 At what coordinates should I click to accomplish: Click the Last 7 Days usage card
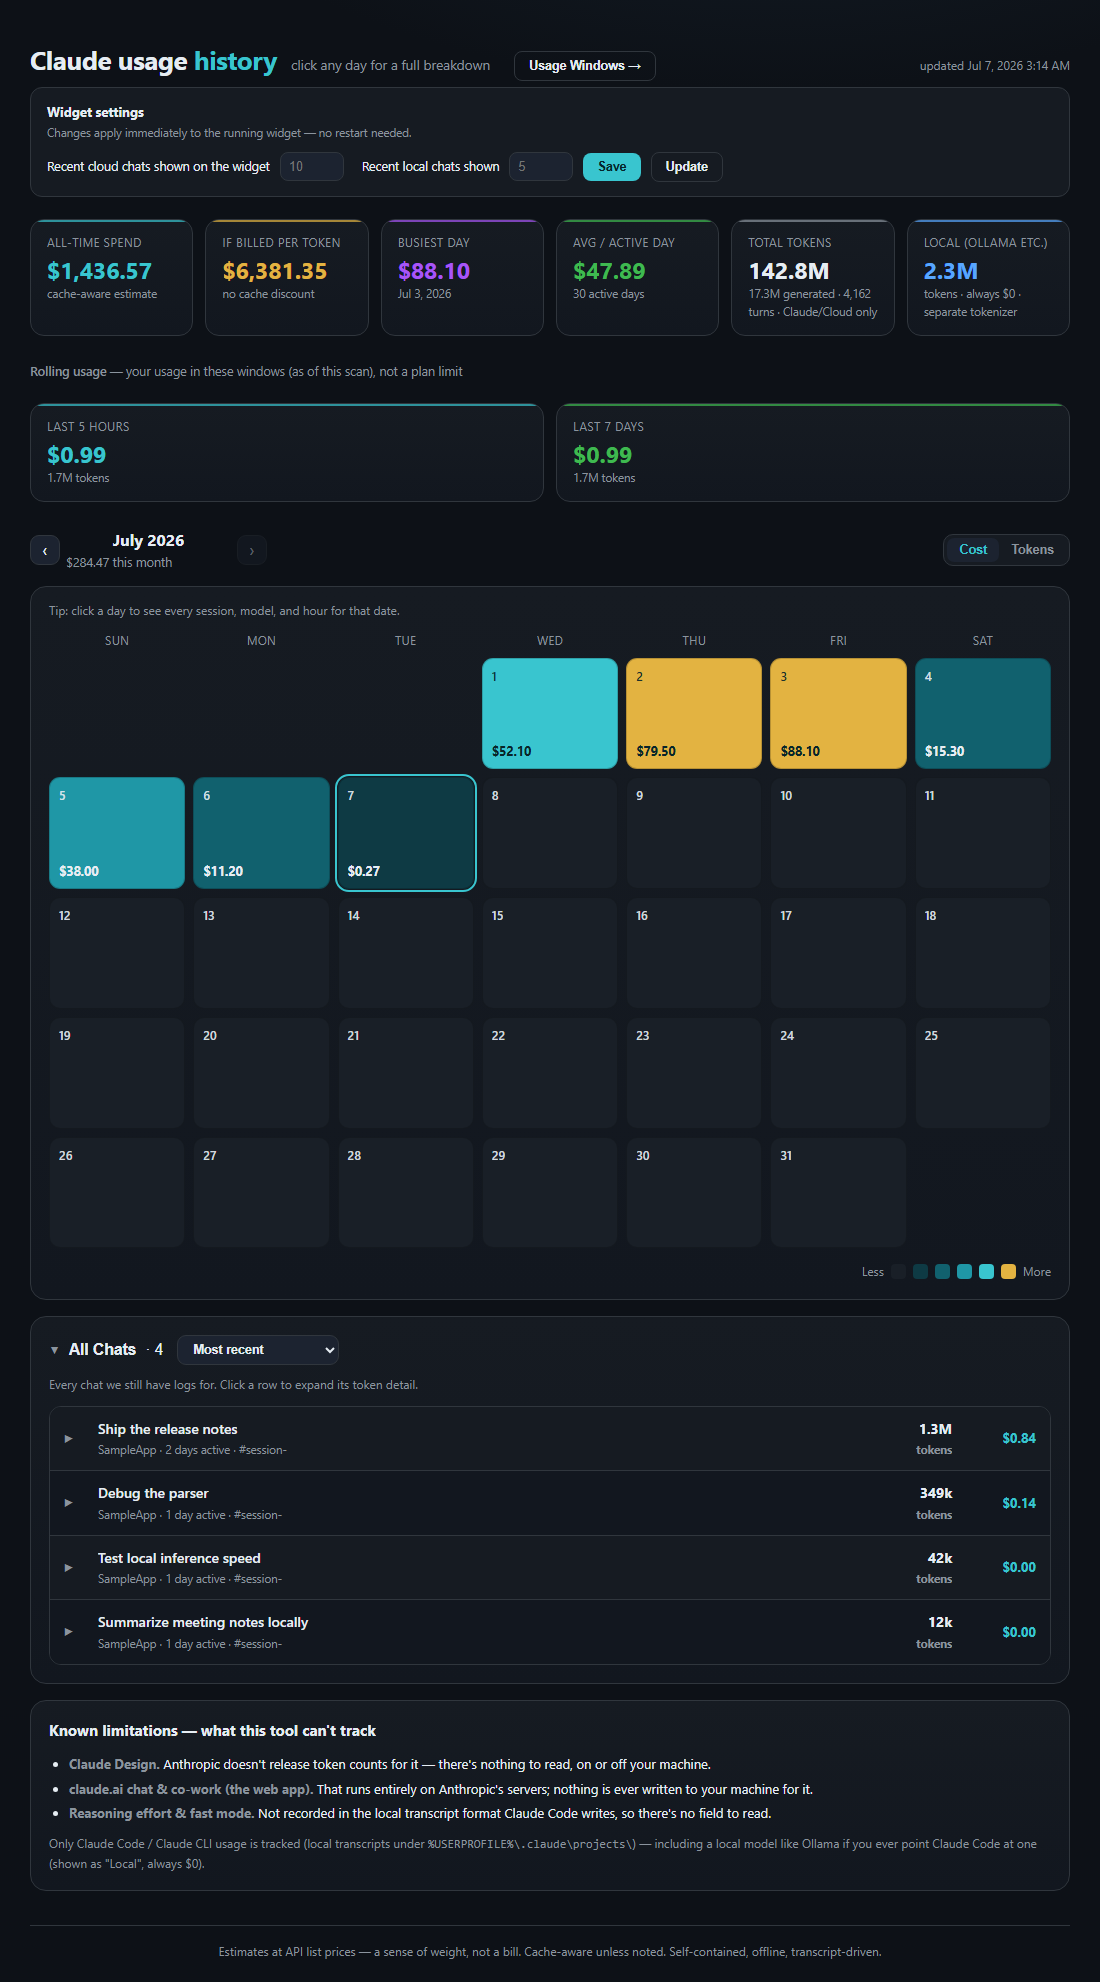point(813,452)
